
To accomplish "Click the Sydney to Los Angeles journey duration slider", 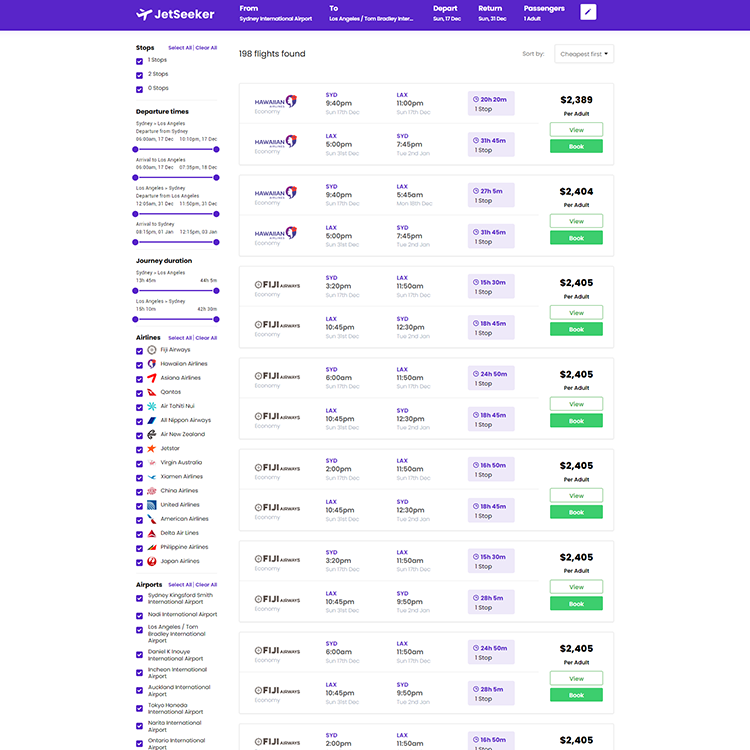I will pyautogui.click(x=176, y=291).
